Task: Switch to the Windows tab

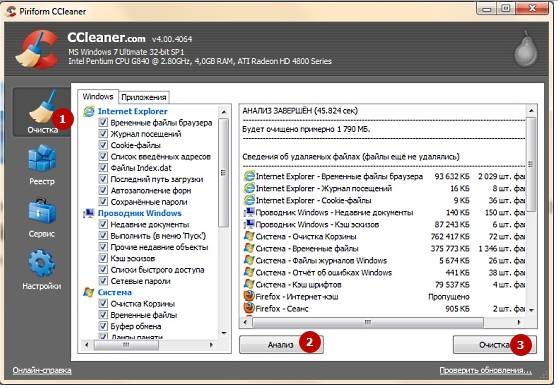Action: [98, 96]
